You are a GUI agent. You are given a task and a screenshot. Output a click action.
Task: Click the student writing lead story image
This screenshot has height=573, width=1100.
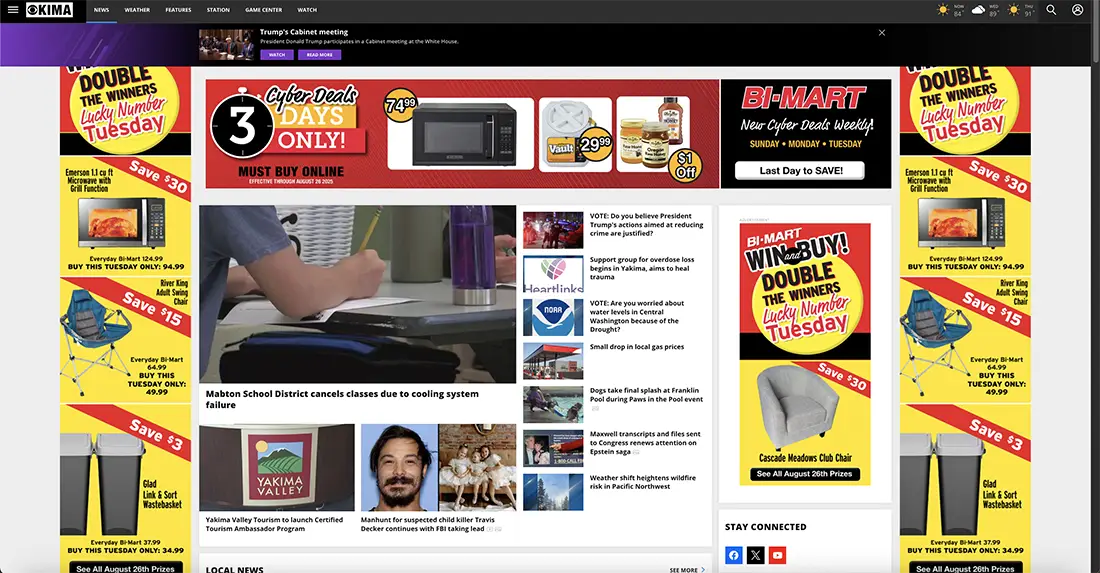point(358,294)
